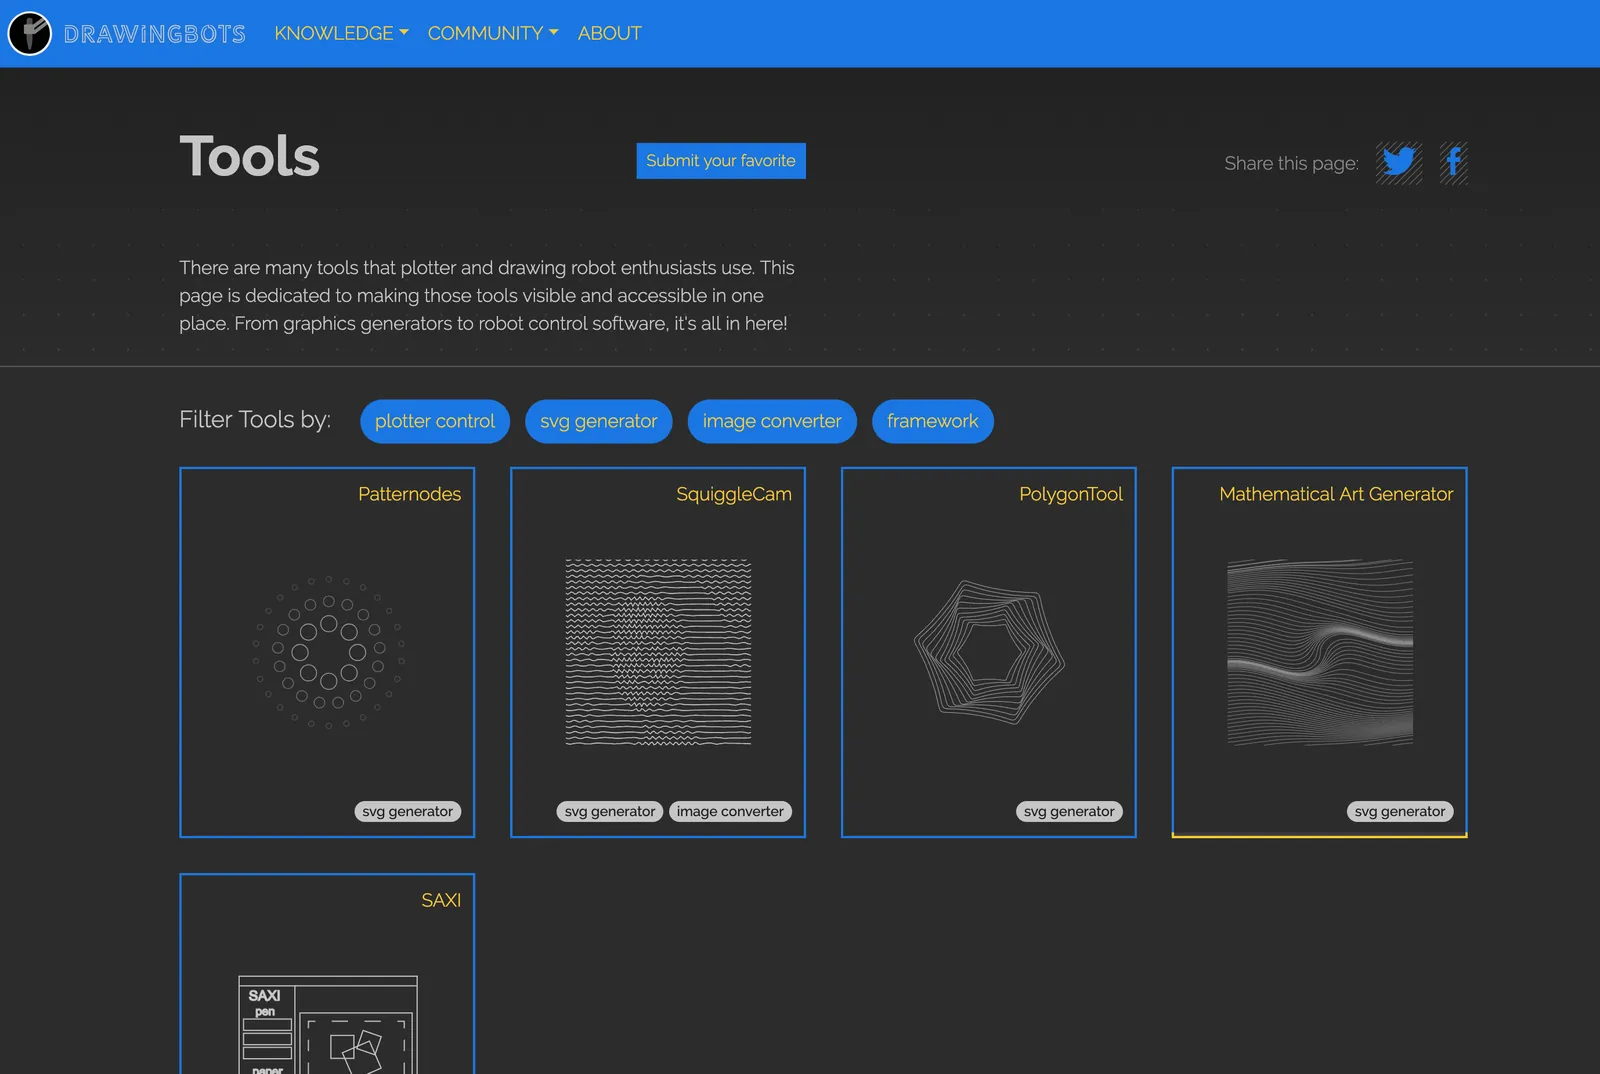1600x1074 pixels.
Task: Click image converter tag on SquiggleCam card
Action: 730,812
